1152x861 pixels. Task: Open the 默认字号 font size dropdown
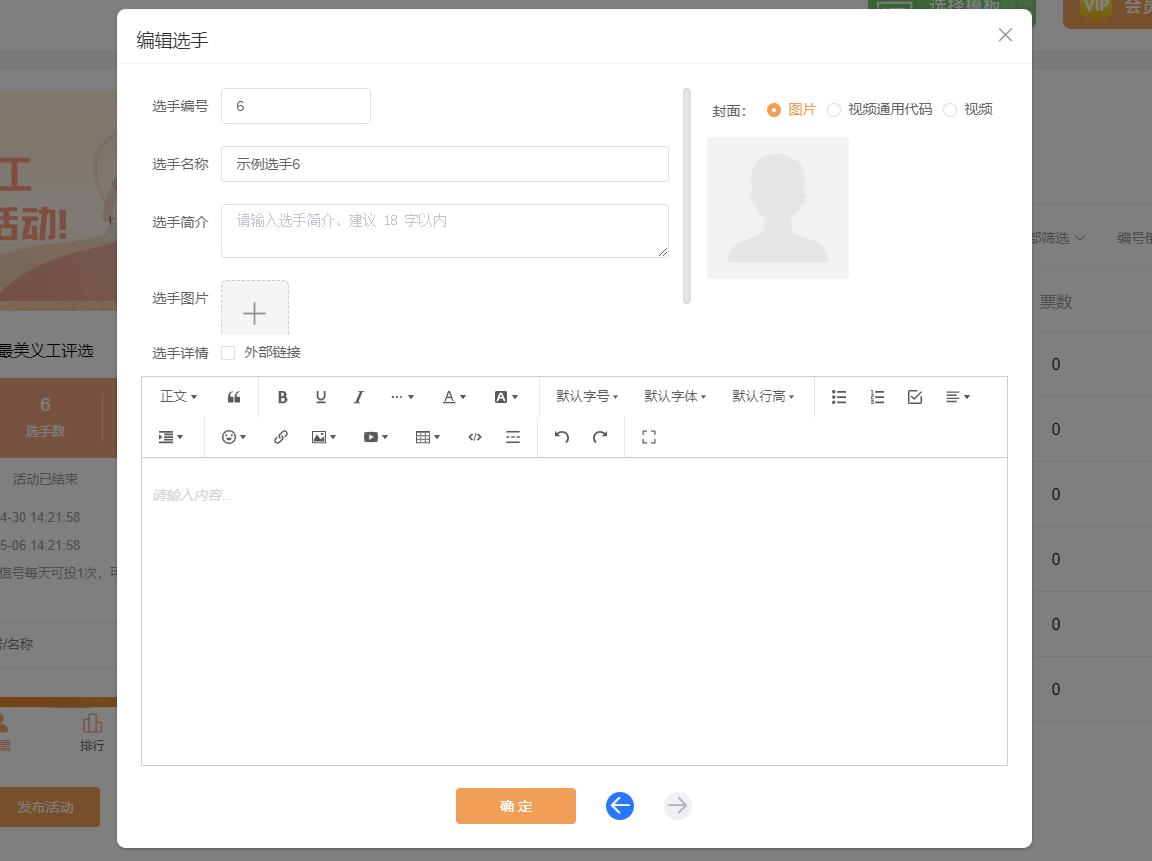(x=587, y=397)
